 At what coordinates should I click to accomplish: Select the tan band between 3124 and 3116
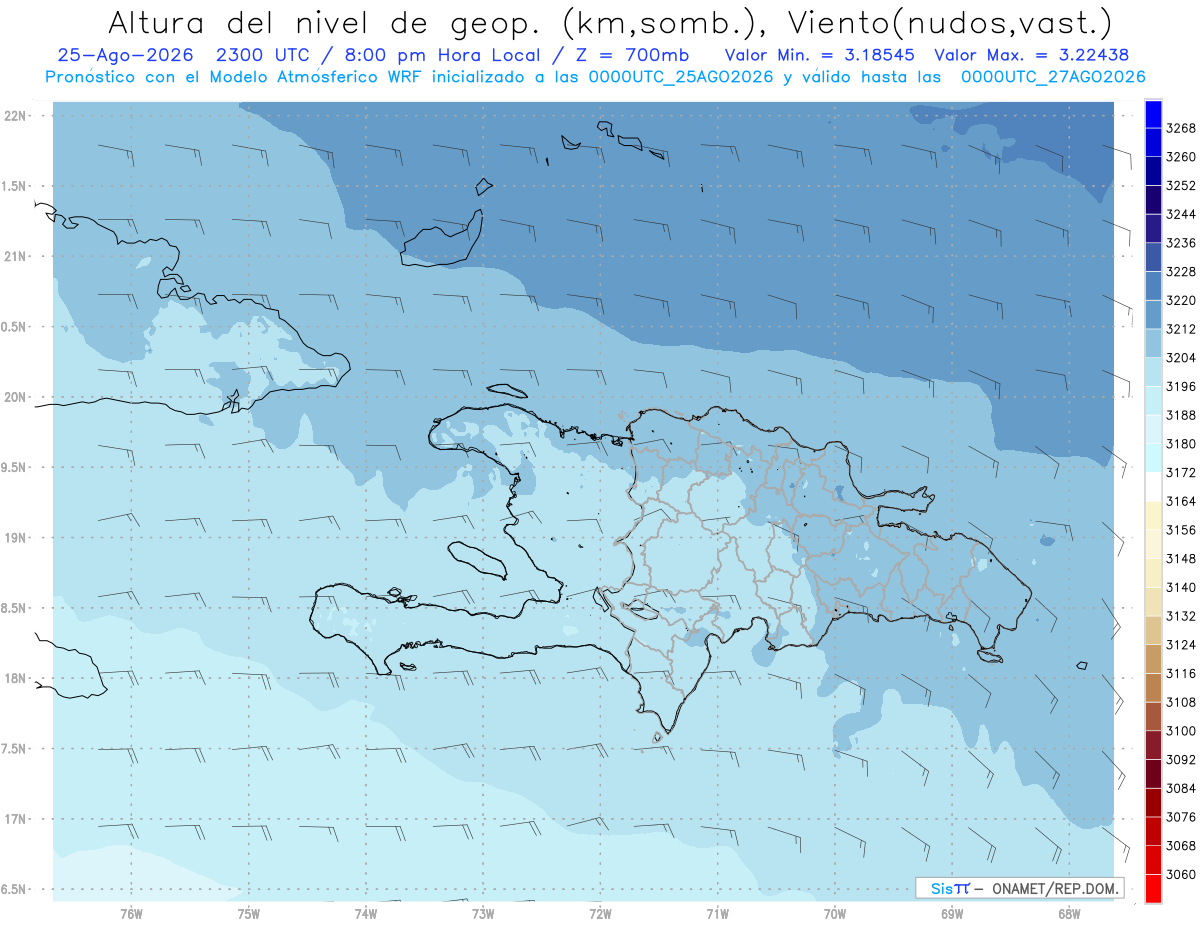point(1153,659)
